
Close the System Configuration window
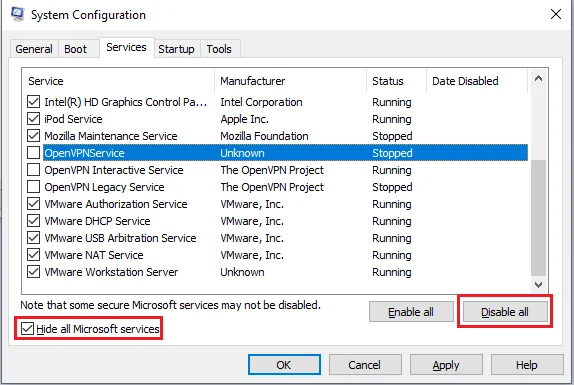coord(556,15)
